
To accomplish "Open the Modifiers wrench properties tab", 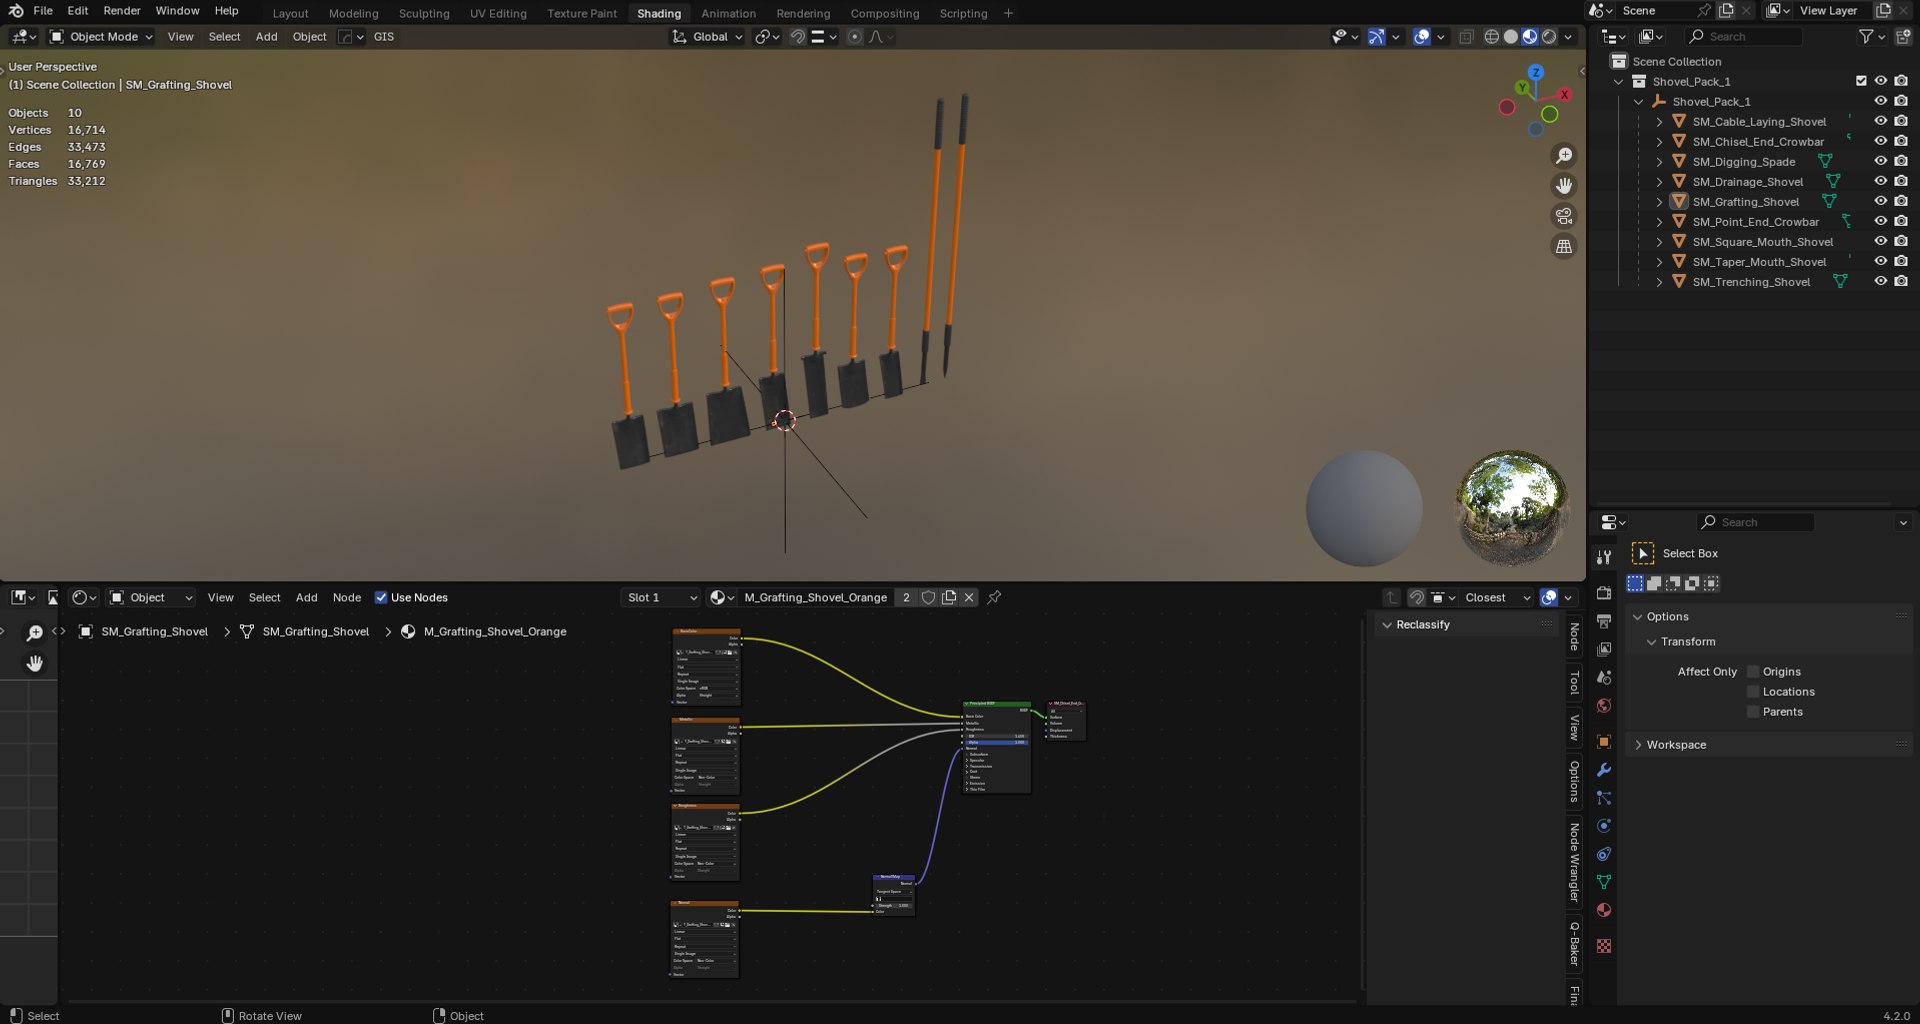I will pyautogui.click(x=1604, y=770).
